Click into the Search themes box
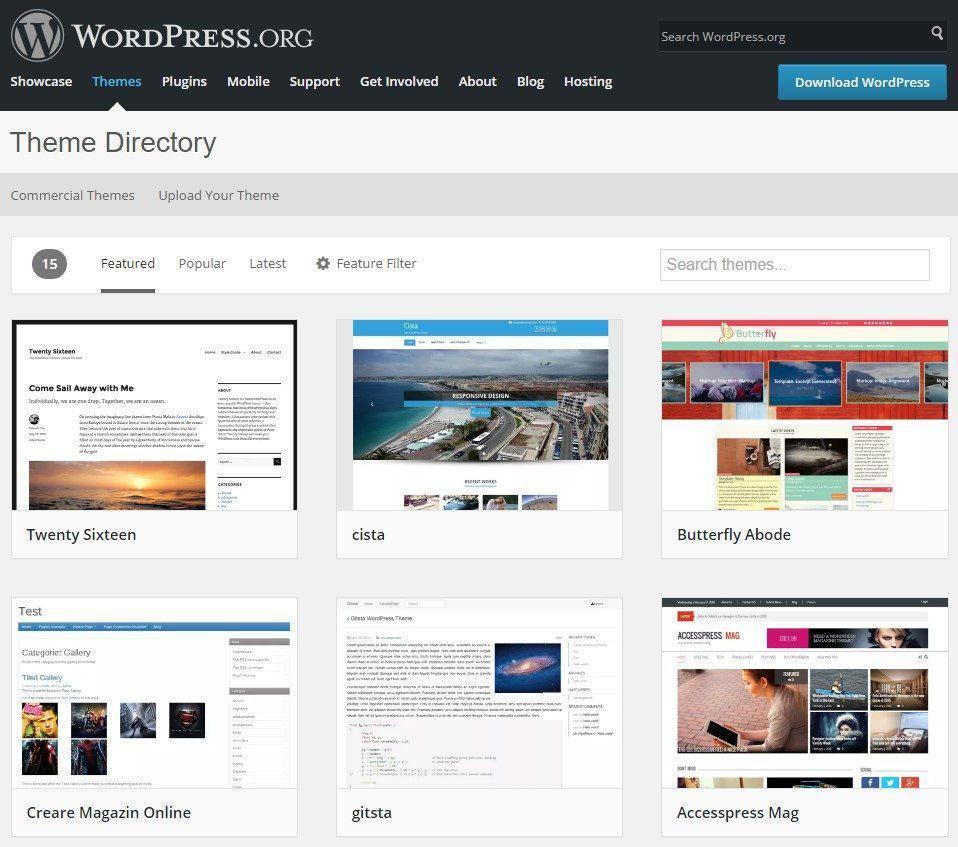This screenshot has height=847, width=958. (x=794, y=265)
